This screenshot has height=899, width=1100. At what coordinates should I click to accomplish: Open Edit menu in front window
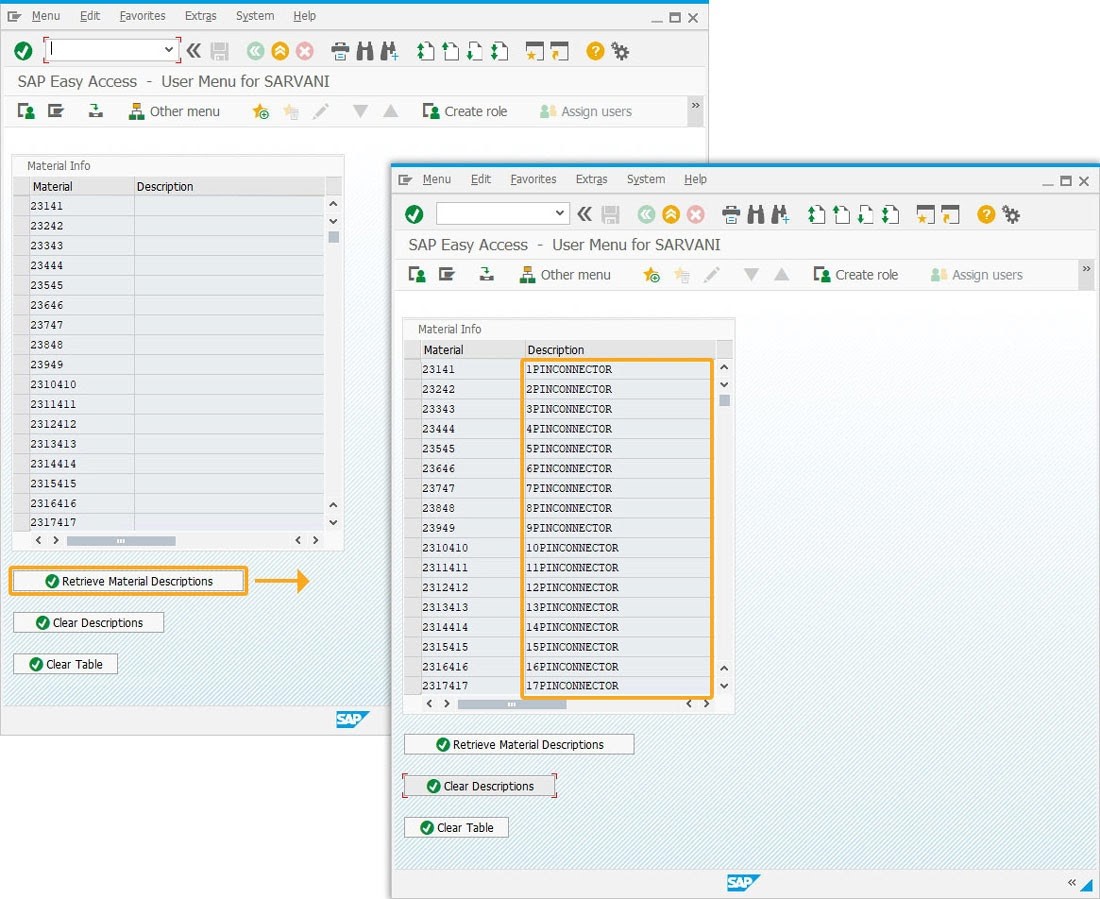click(x=481, y=180)
